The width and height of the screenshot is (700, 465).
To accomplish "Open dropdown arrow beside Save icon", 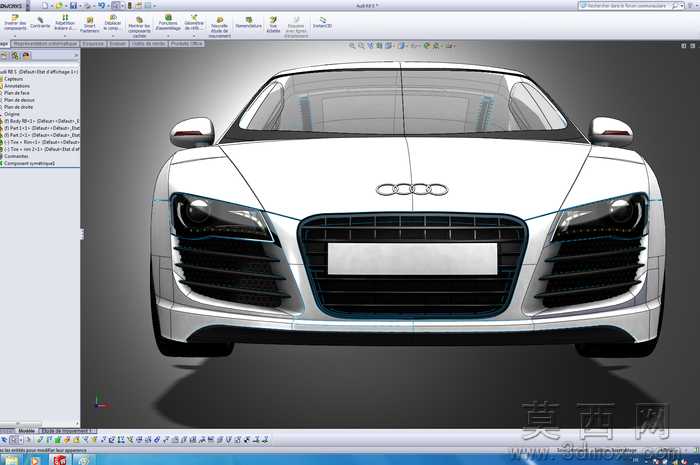I will pyautogui.click(x=79, y=6).
